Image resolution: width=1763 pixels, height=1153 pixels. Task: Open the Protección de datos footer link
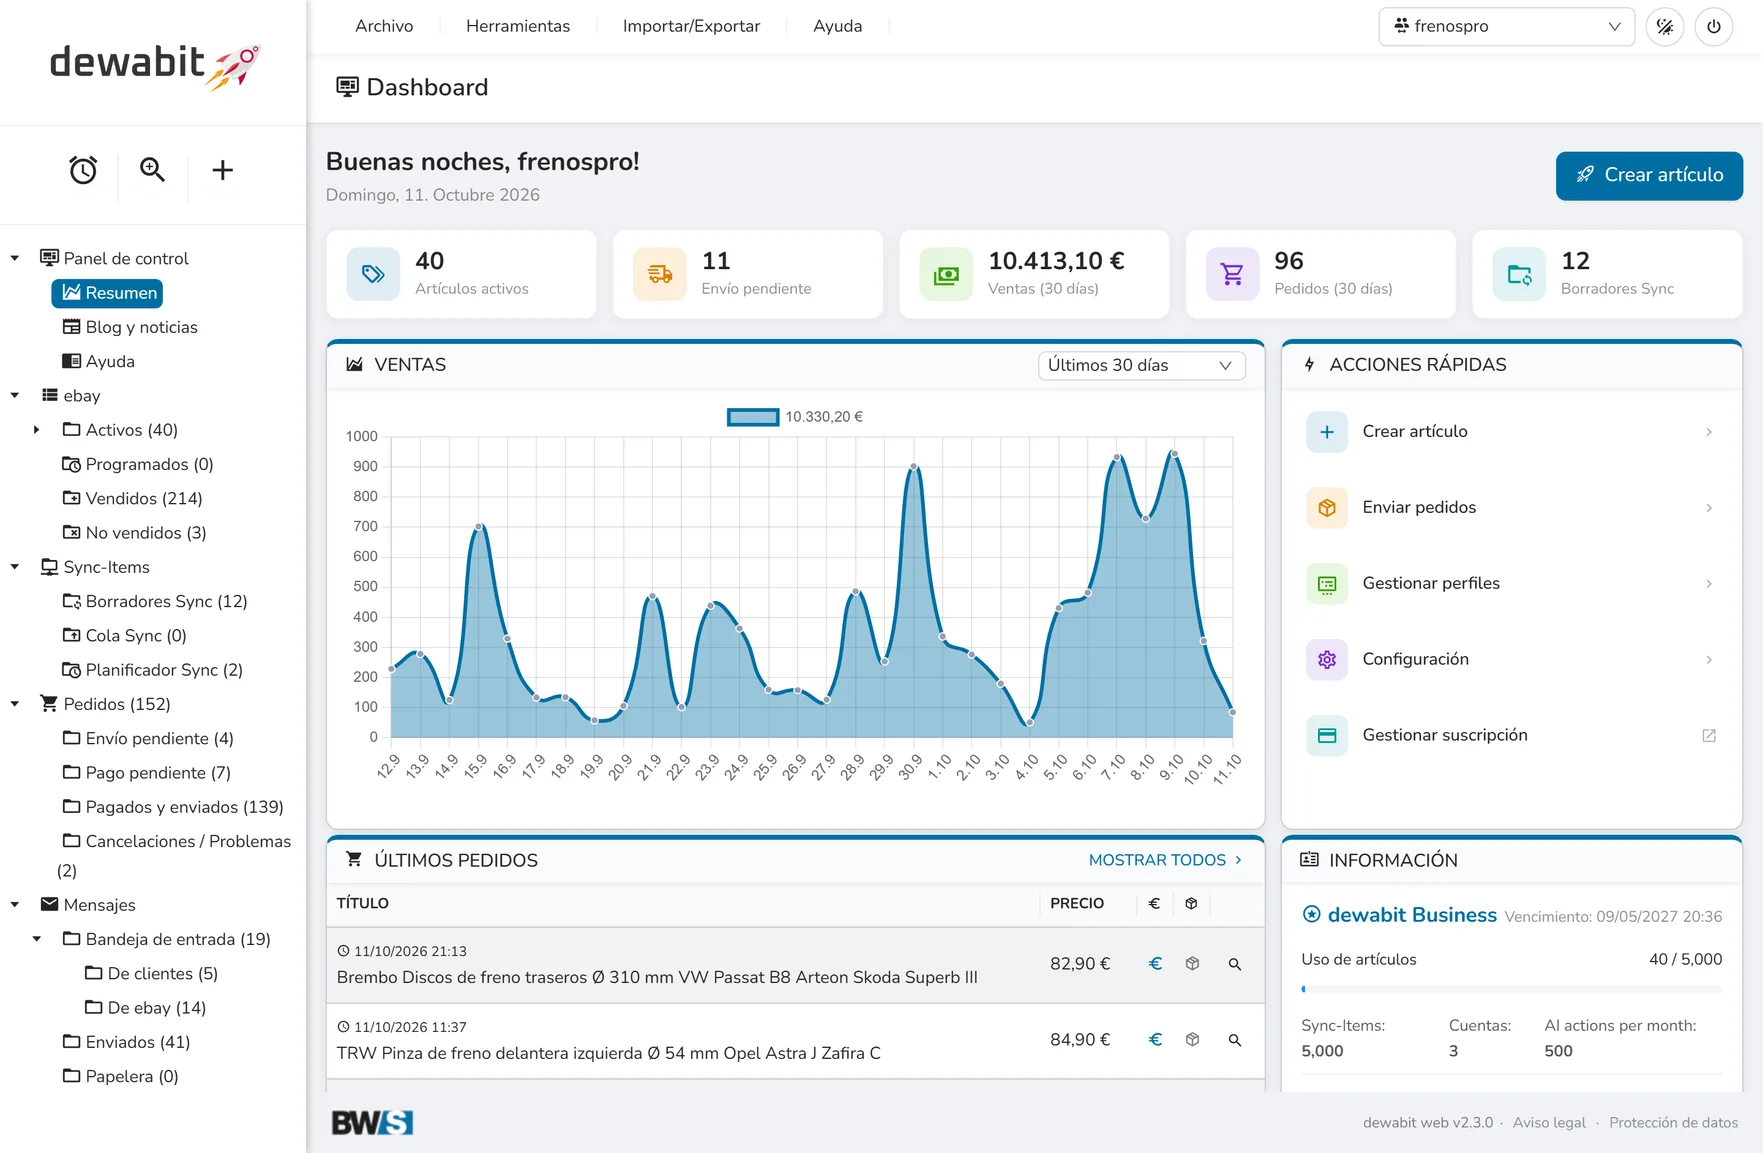(1673, 1123)
